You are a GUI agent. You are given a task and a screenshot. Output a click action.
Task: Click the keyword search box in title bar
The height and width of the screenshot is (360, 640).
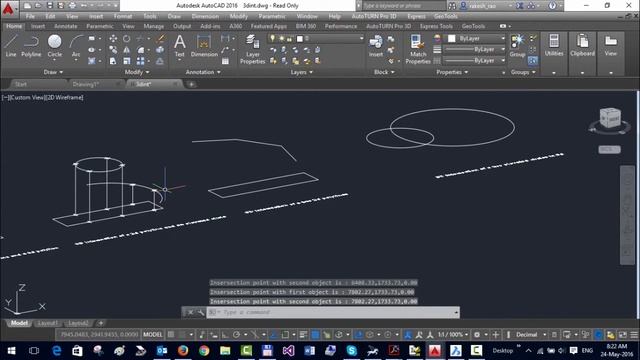click(x=403, y=6)
